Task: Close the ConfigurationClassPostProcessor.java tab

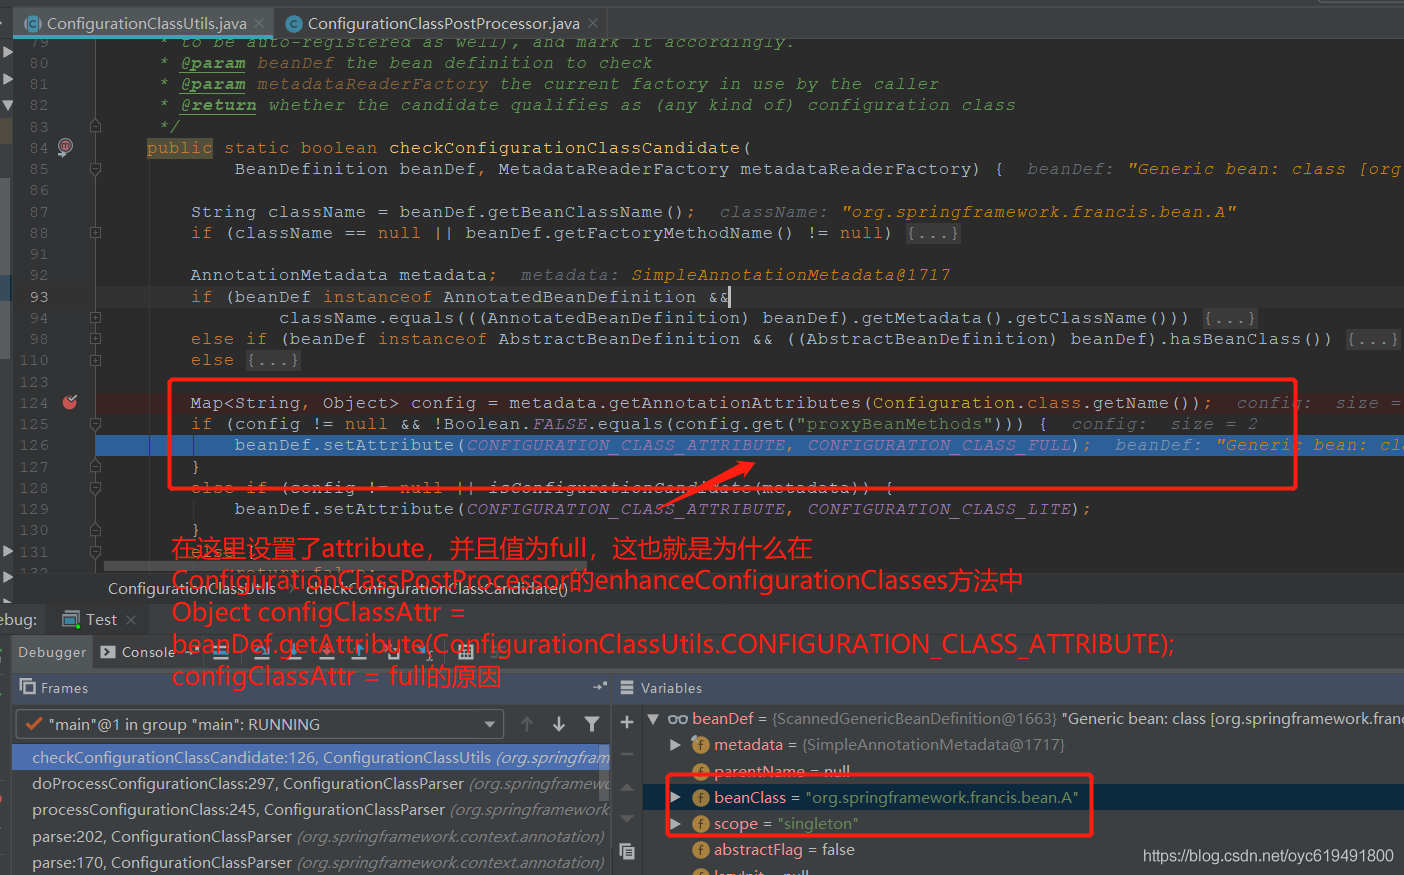Action: coord(593,23)
